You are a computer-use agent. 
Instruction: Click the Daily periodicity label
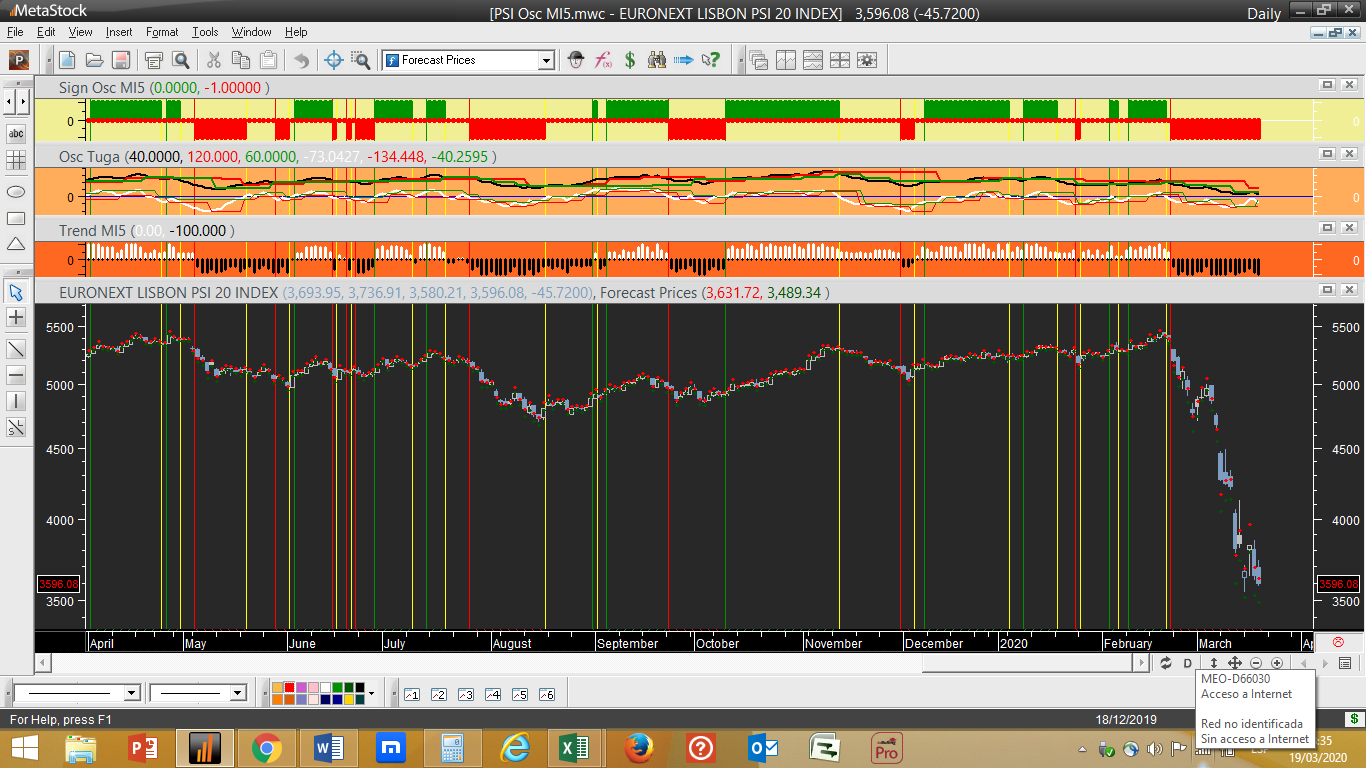click(1263, 13)
